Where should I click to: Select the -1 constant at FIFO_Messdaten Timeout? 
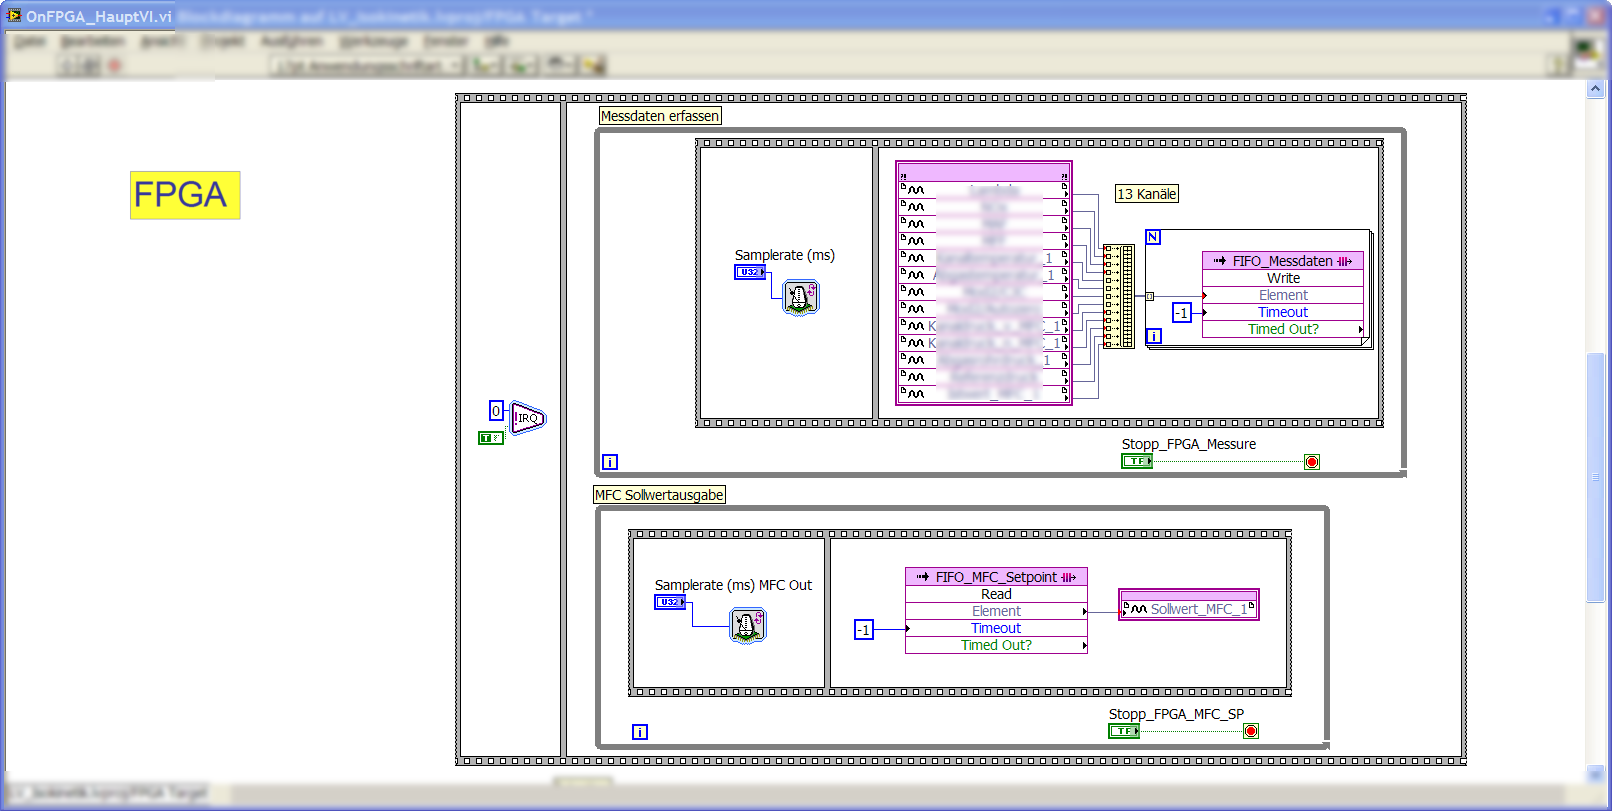point(1182,313)
